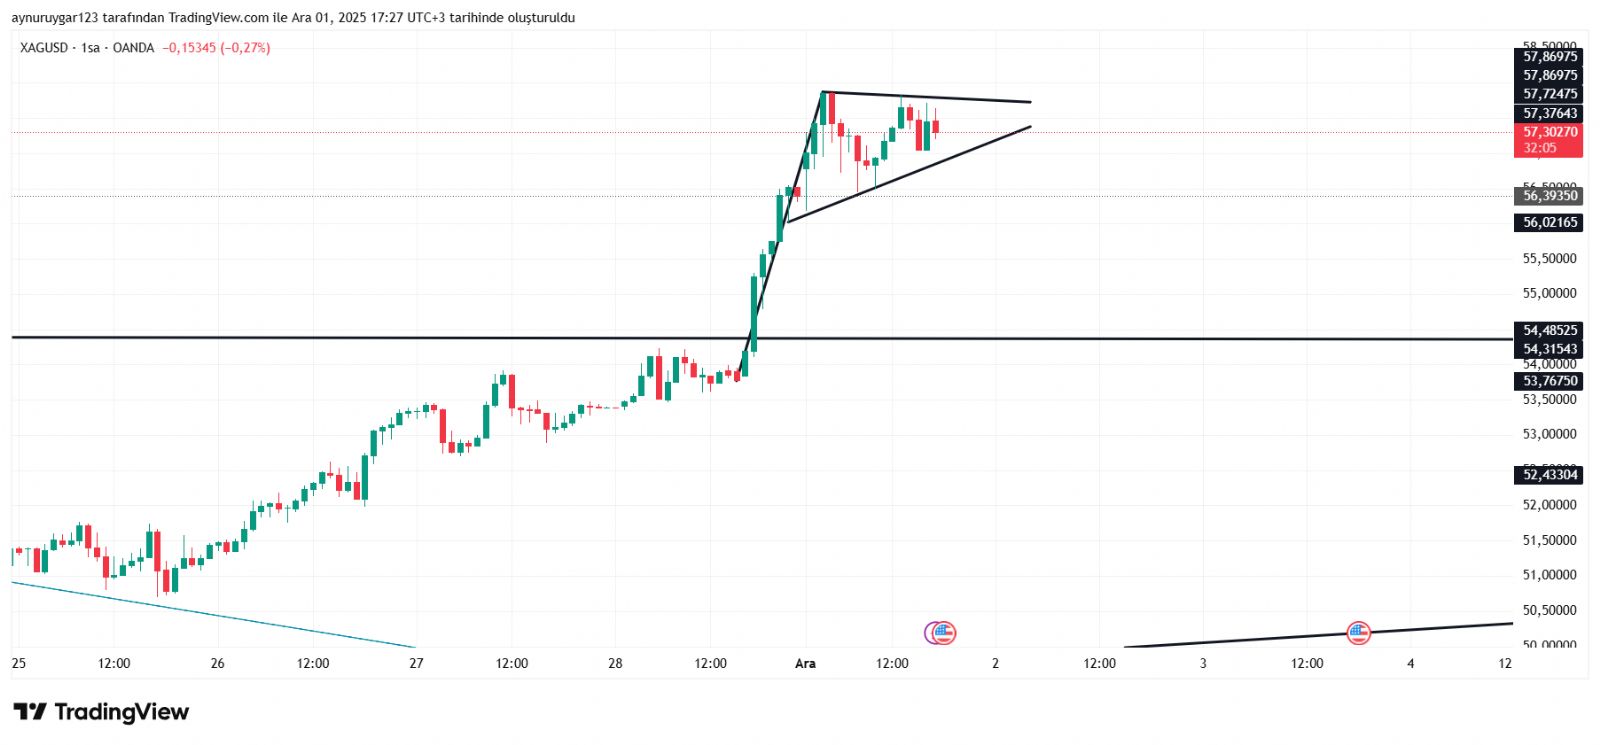Click the US flag economic event icon near December 4
Screen dimensions: 1600x745
(1357, 632)
